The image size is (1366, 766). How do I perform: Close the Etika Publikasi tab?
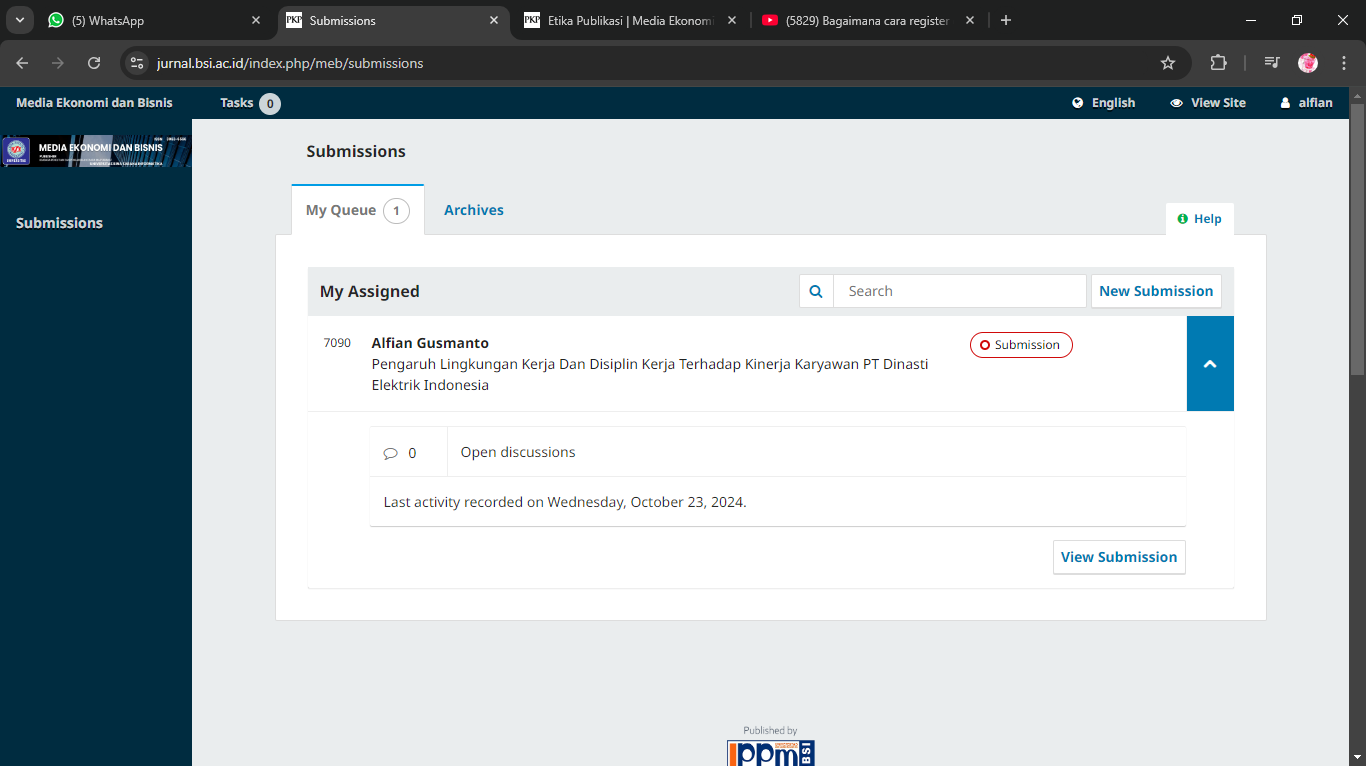732,20
